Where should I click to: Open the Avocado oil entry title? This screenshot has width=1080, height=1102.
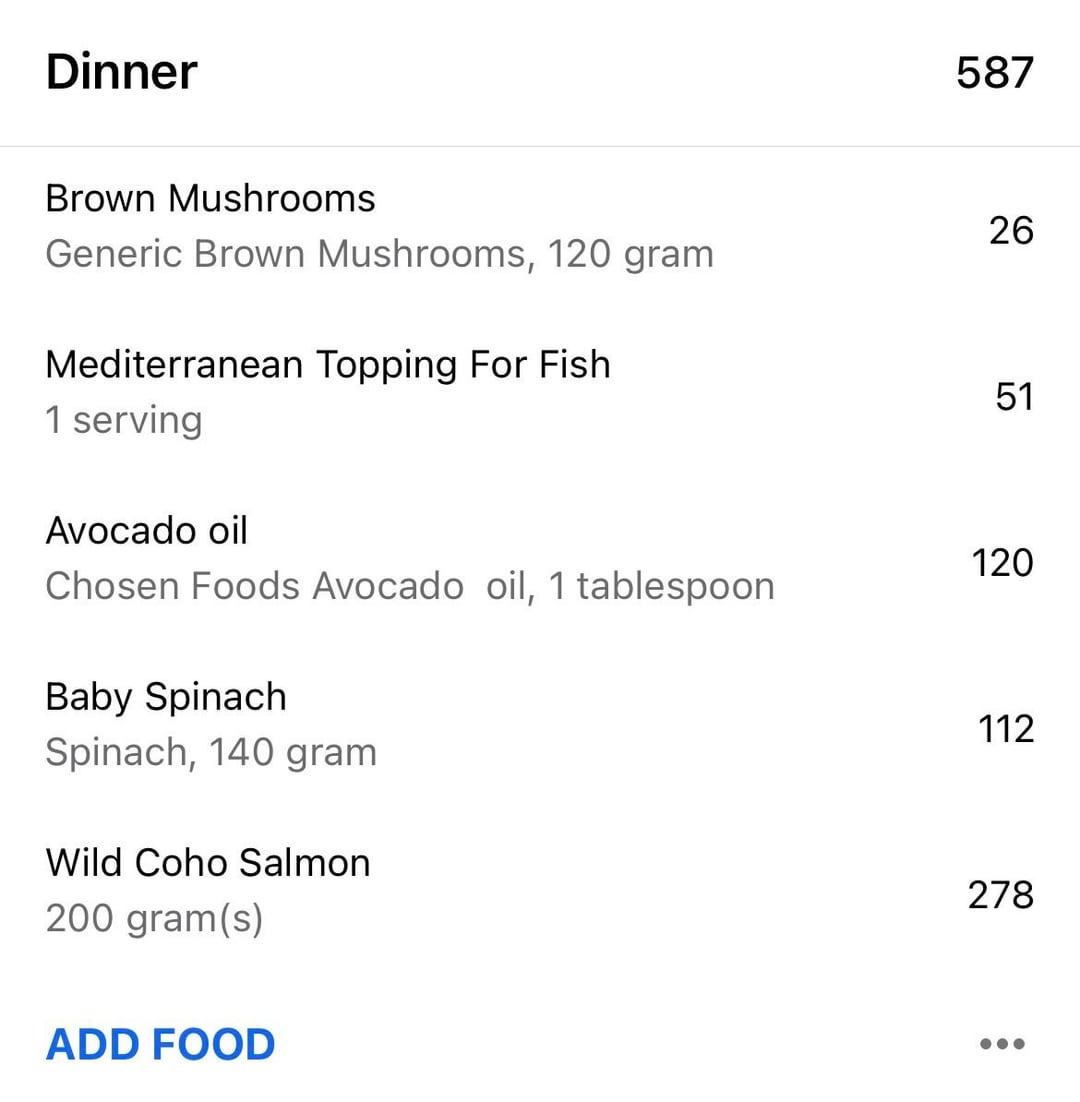click(x=146, y=530)
